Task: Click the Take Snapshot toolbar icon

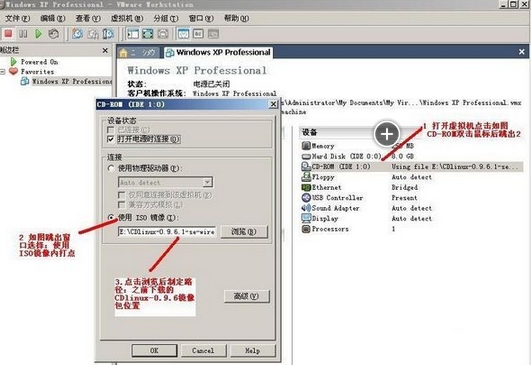Action: pos(78,34)
